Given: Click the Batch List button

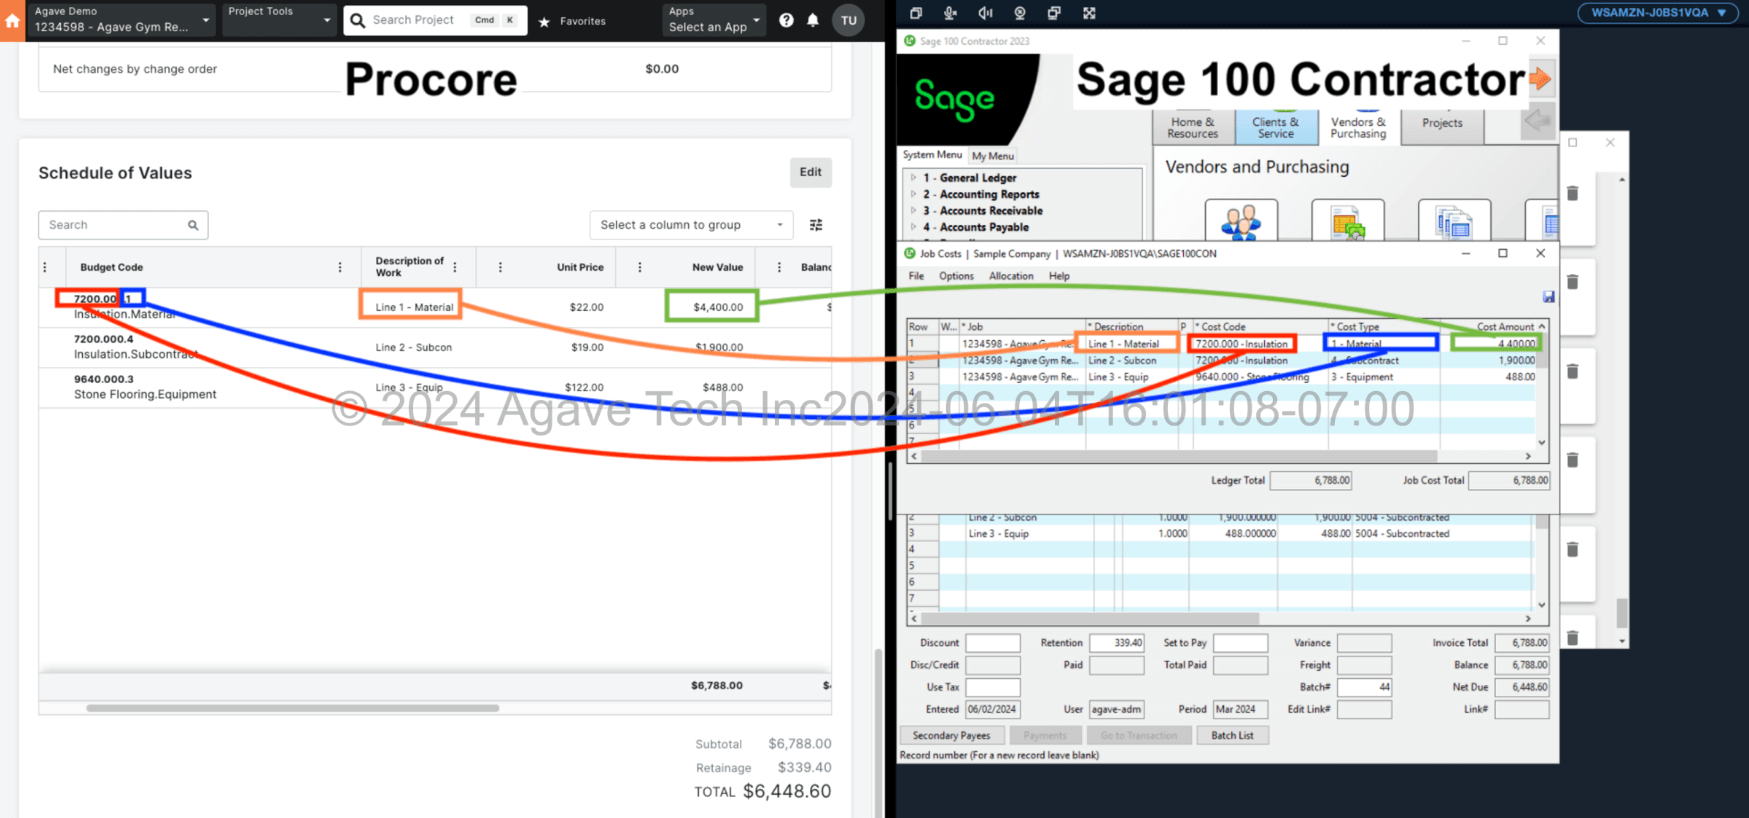Looking at the screenshot, I should 1232,735.
